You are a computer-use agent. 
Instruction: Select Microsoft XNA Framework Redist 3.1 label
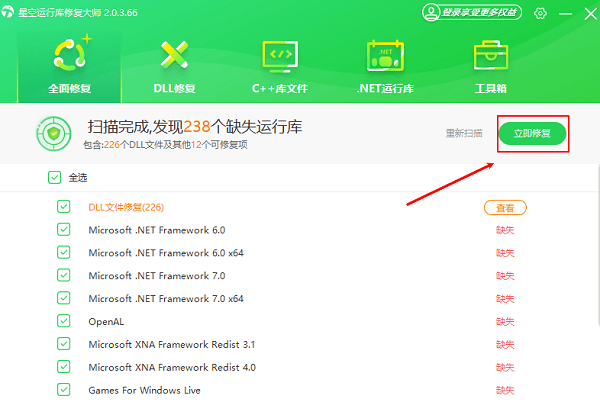[172, 344]
